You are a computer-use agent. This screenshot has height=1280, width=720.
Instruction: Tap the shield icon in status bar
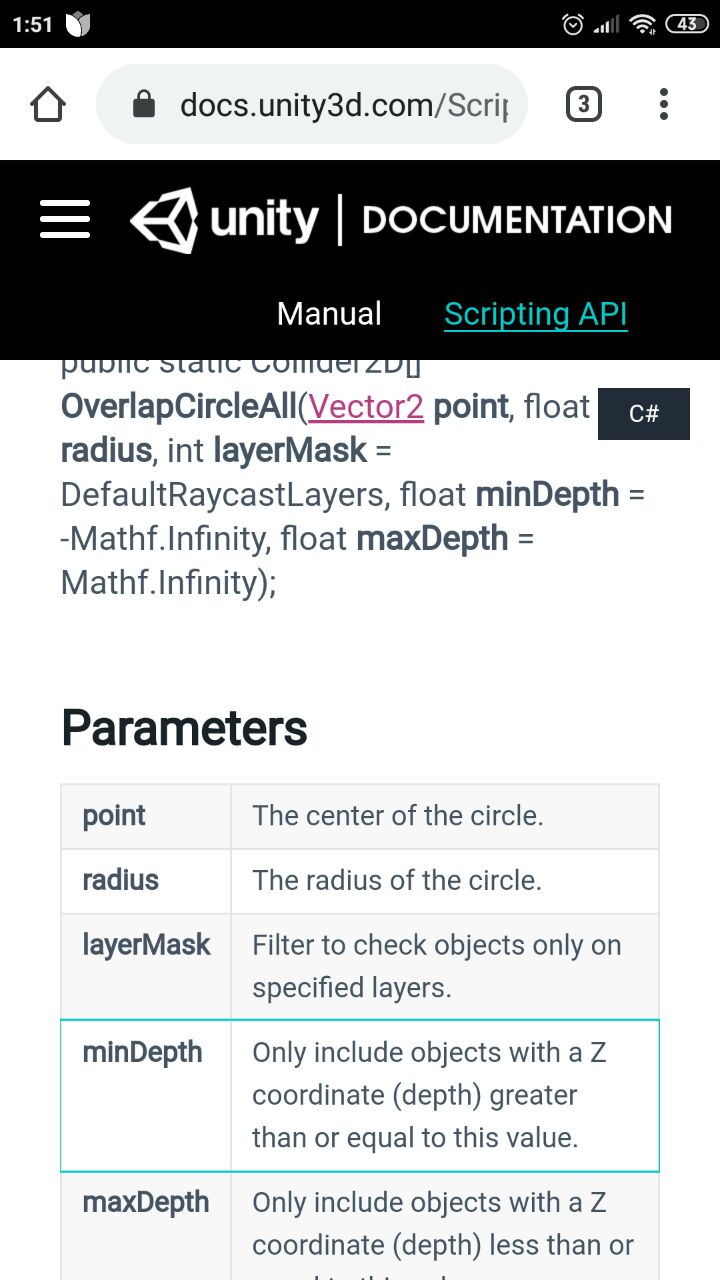point(78,25)
